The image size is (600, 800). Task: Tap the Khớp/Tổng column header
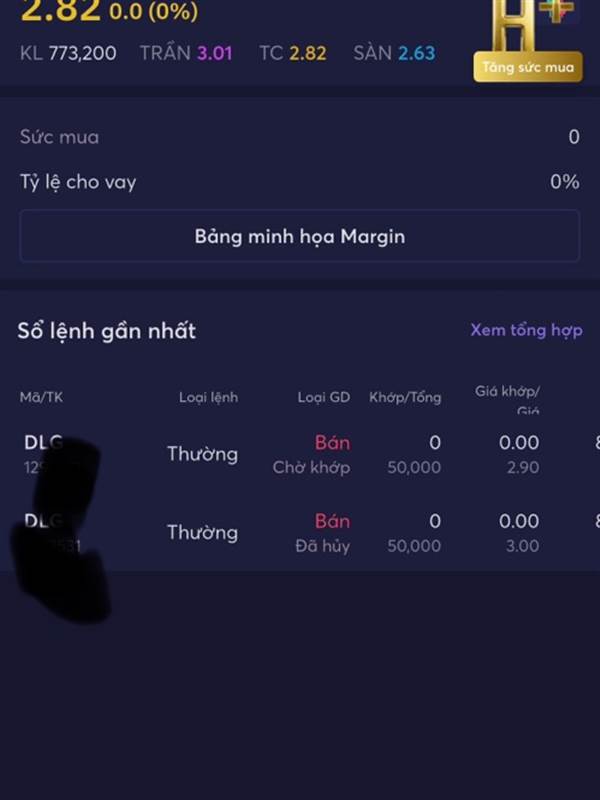[x=405, y=397]
